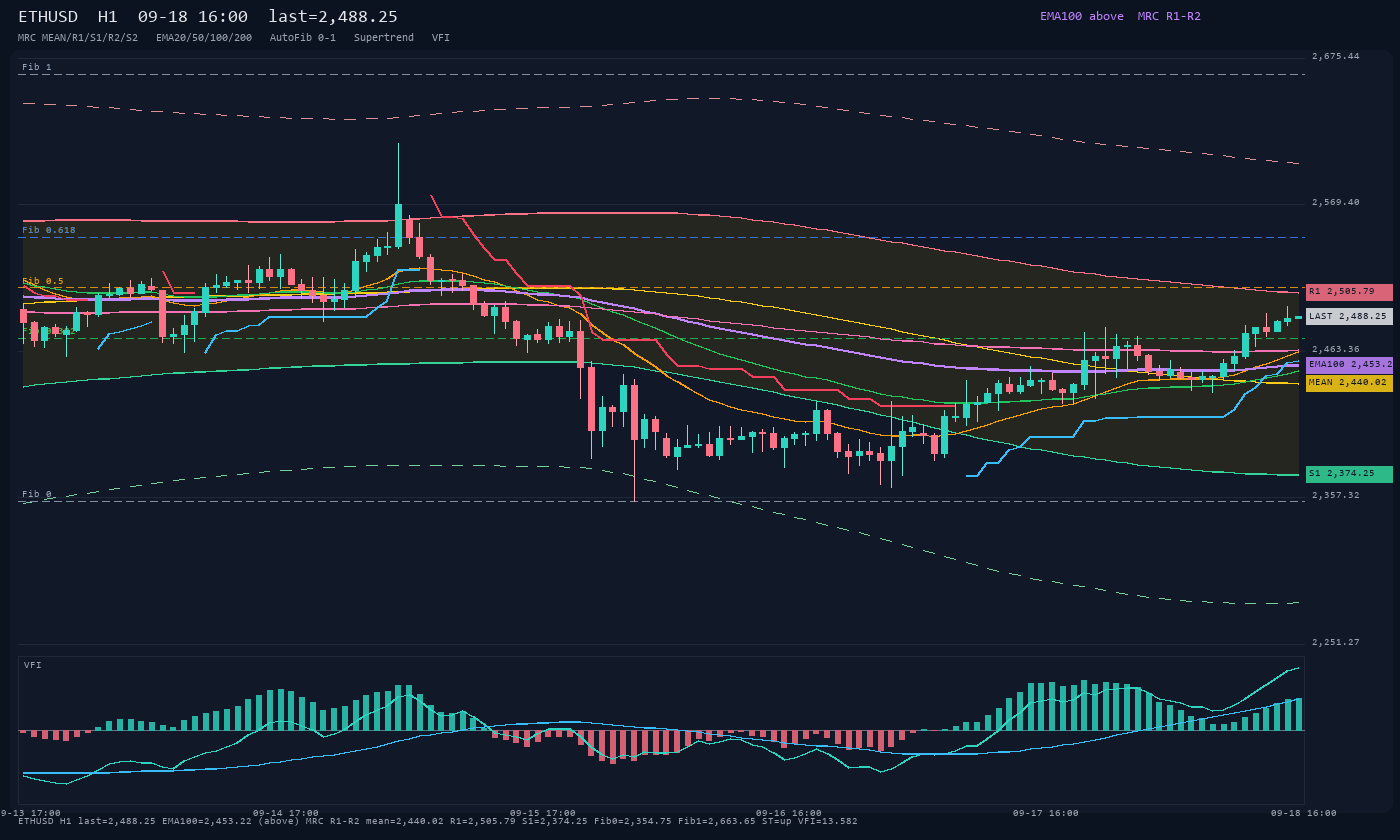Click VFI in the top indicator list

(x=441, y=37)
